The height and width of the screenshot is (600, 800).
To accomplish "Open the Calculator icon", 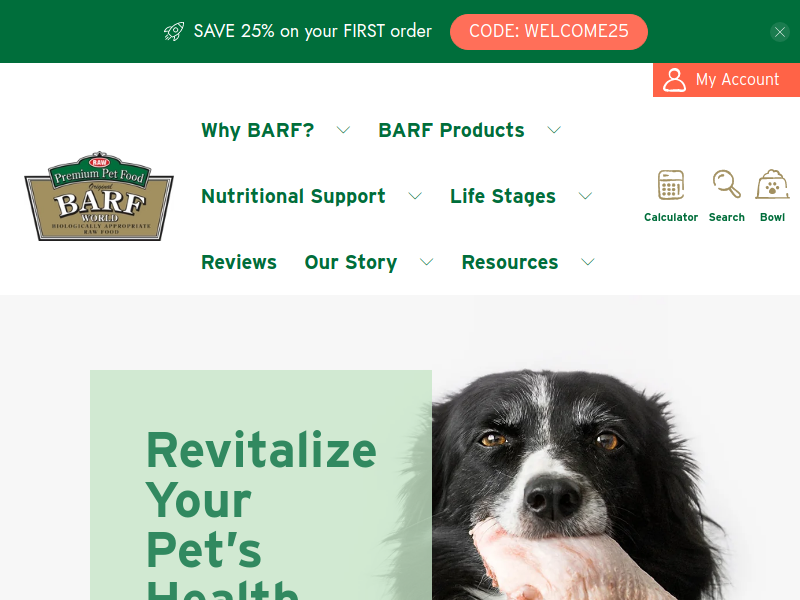I will [x=670, y=185].
